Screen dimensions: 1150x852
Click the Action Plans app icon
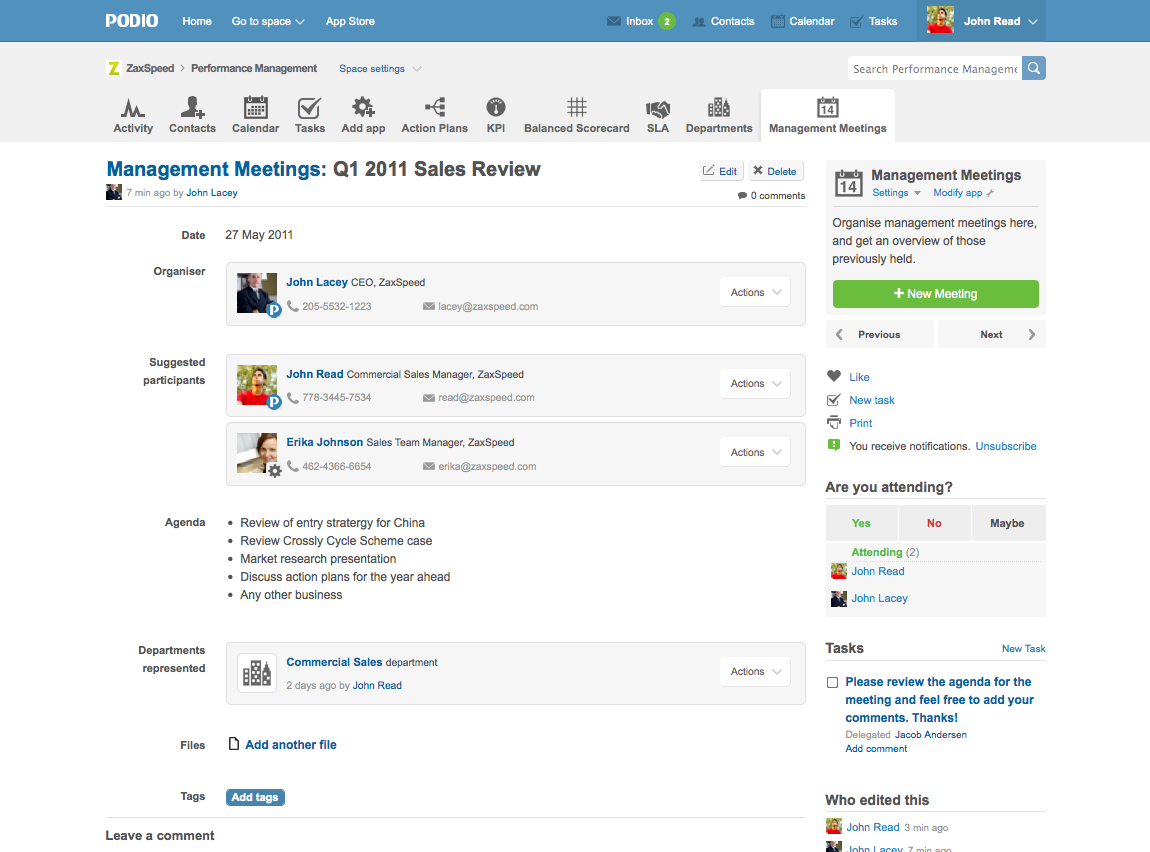click(434, 108)
